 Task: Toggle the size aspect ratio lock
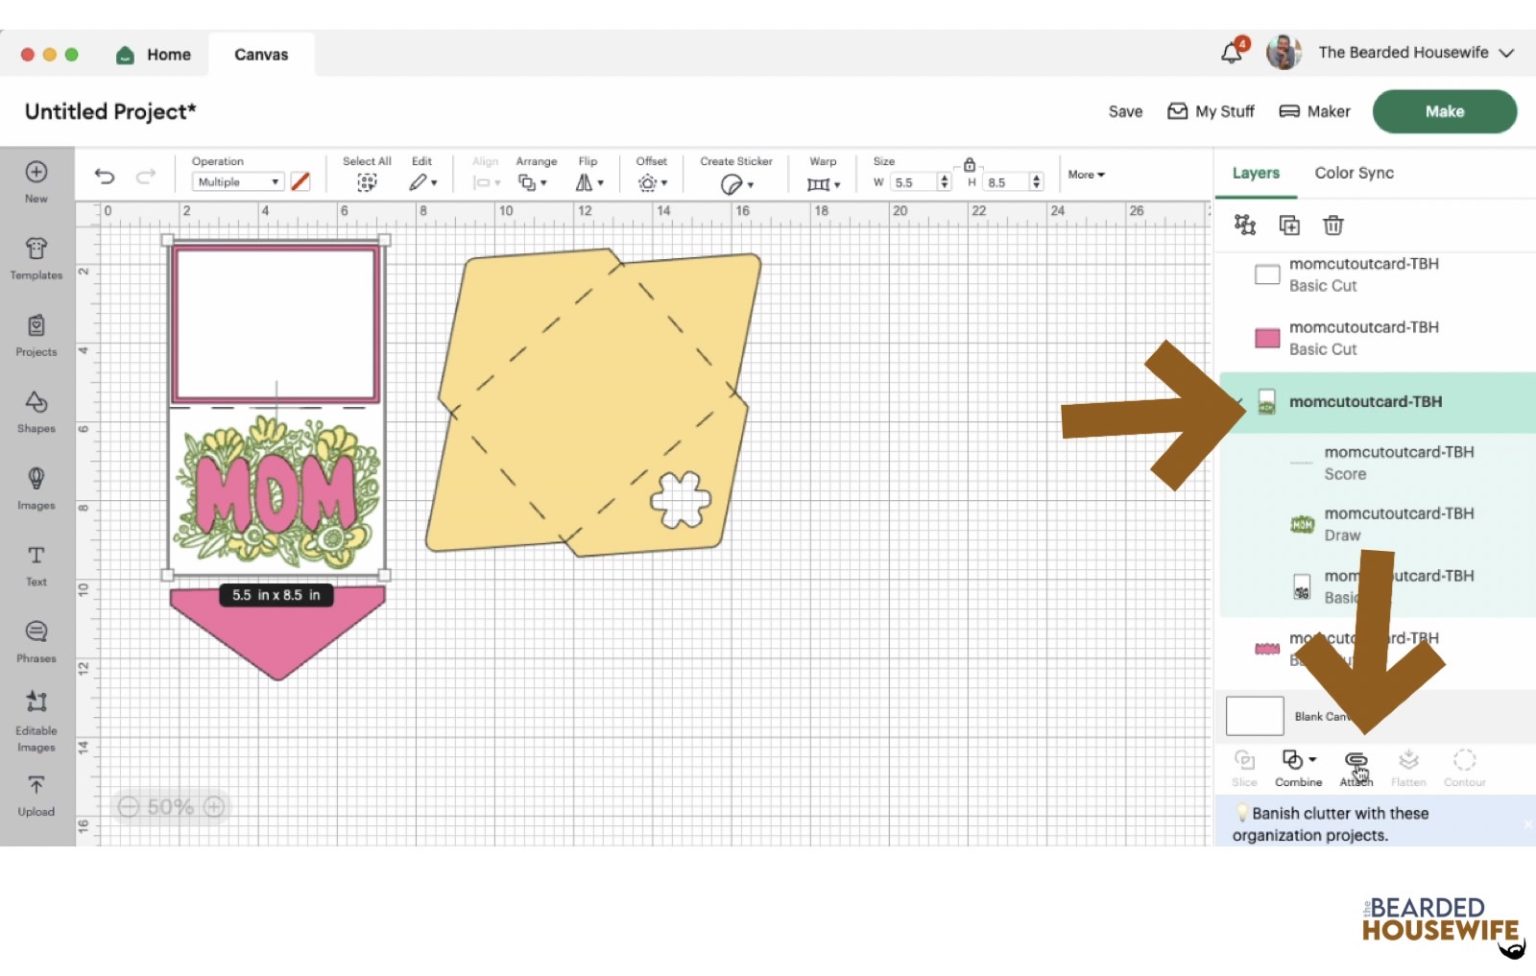click(x=969, y=165)
